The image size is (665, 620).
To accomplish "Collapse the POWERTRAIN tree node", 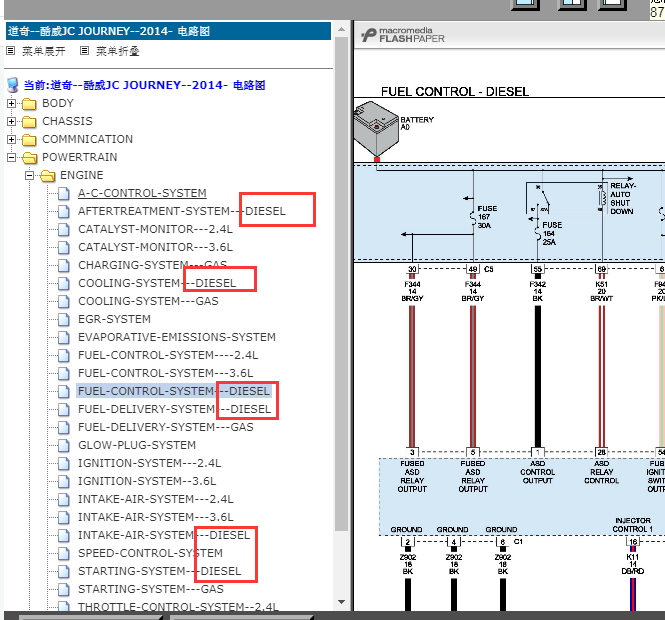I will pyautogui.click(x=12, y=158).
